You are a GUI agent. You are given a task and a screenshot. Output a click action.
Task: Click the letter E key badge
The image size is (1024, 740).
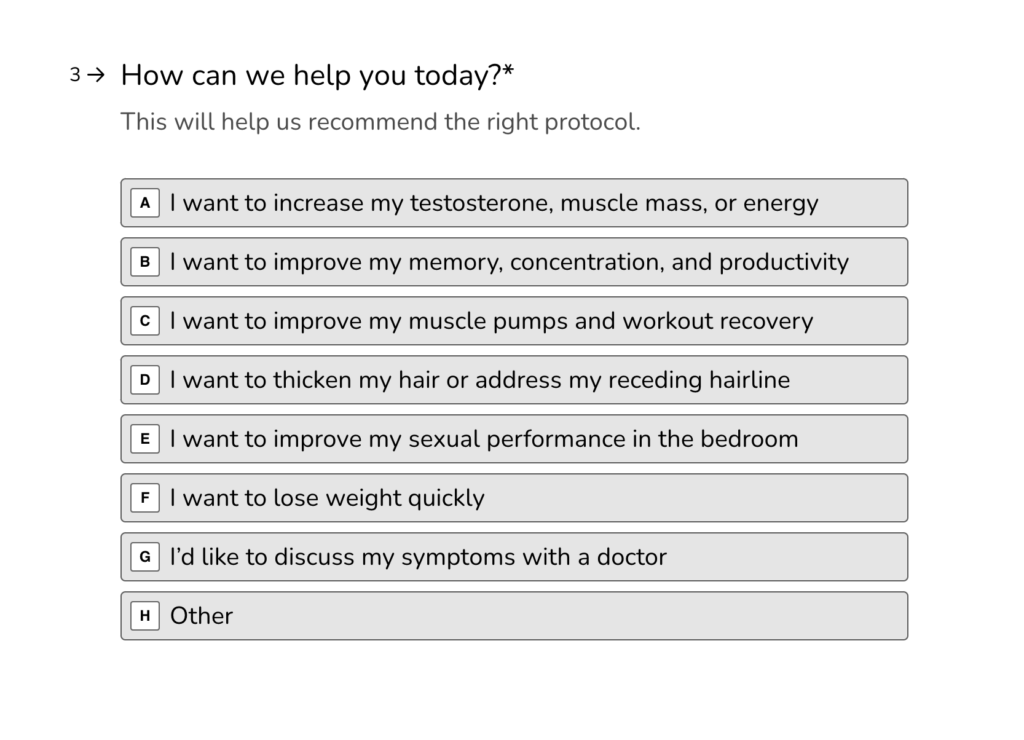pyautogui.click(x=145, y=439)
